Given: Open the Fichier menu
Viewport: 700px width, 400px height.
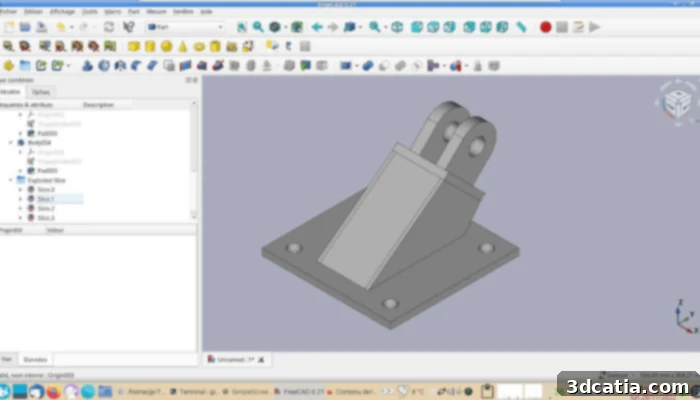Looking at the screenshot, I should pyautogui.click(x=8, y=12).
